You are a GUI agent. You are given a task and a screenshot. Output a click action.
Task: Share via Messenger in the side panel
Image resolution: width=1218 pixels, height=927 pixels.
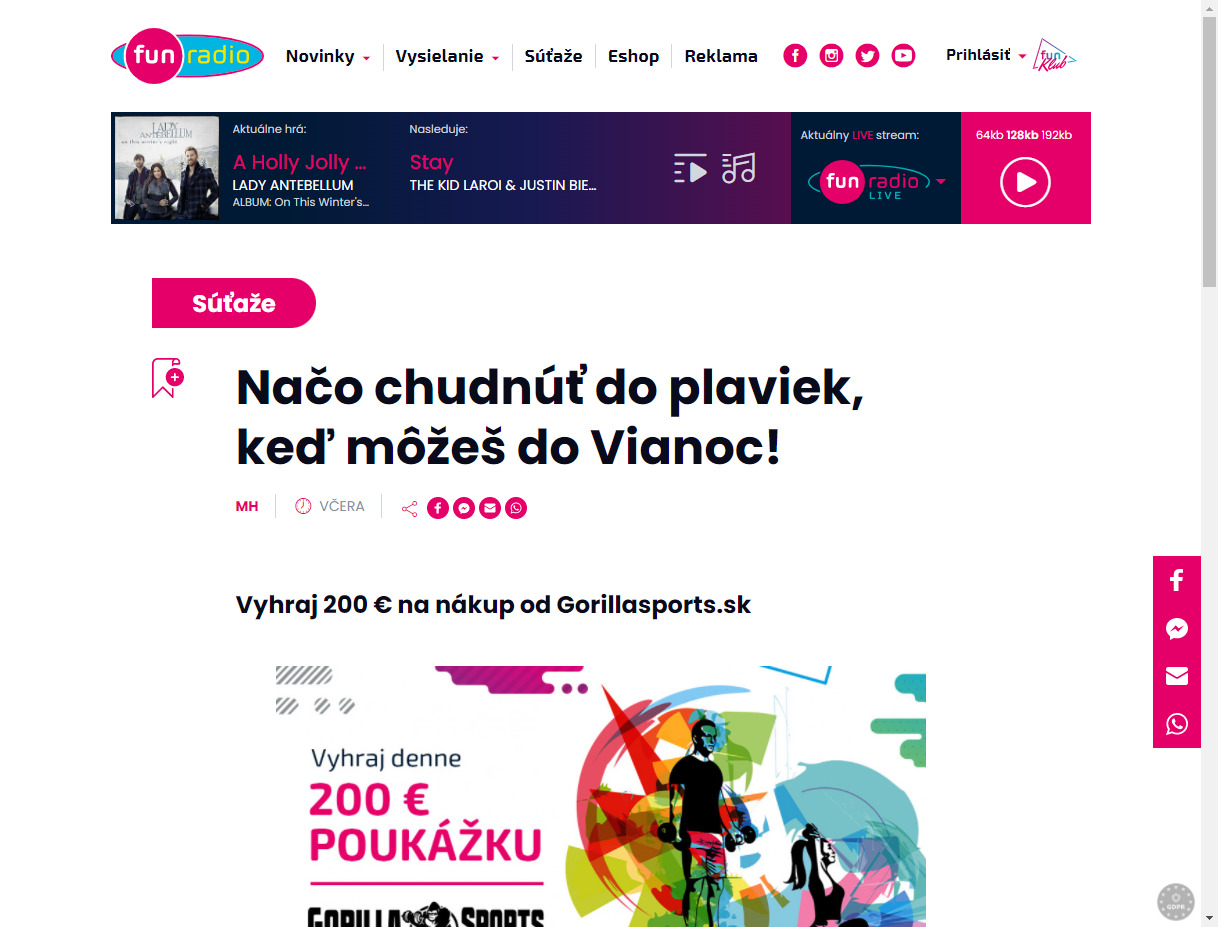(x=1177, y=629)
